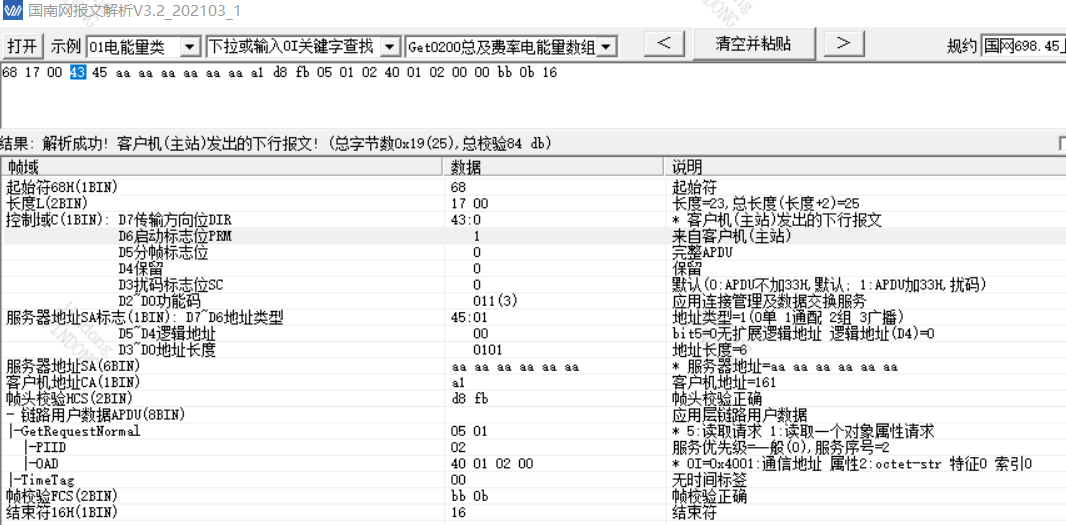Click the next '>' button
1066x525 pixels.
[x=844, y=44]
